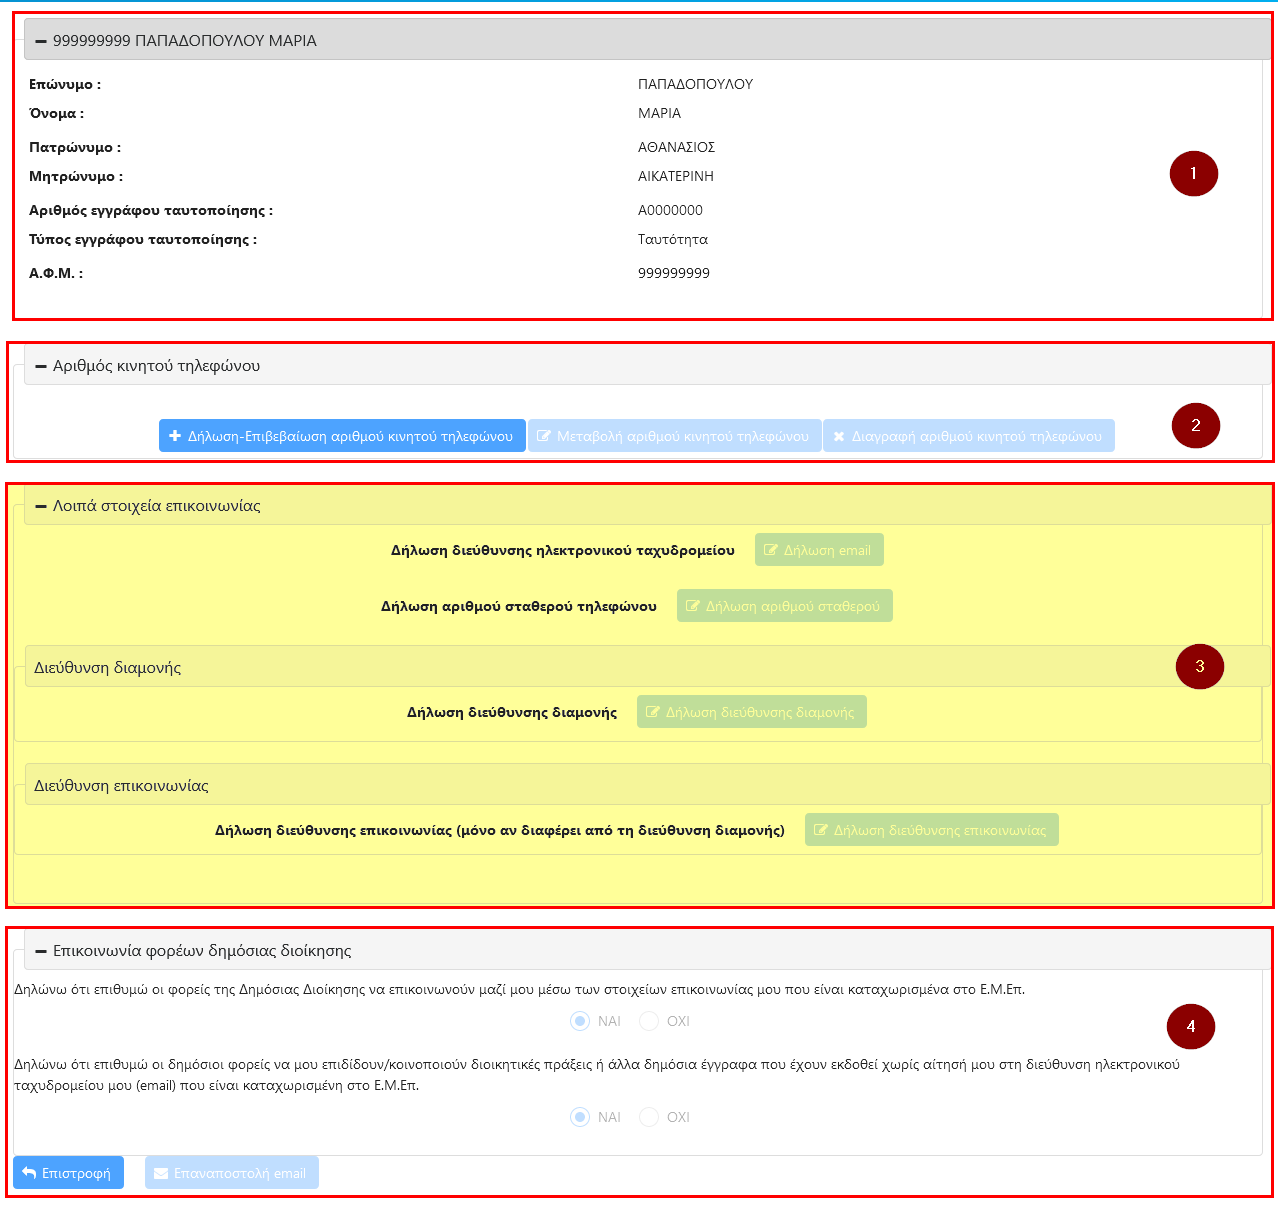1278x1230 pixels.
Task: Collapse Επικοινωνία φορέων δημόσιας διοίκησης section
Action: [x=41, y=951]
